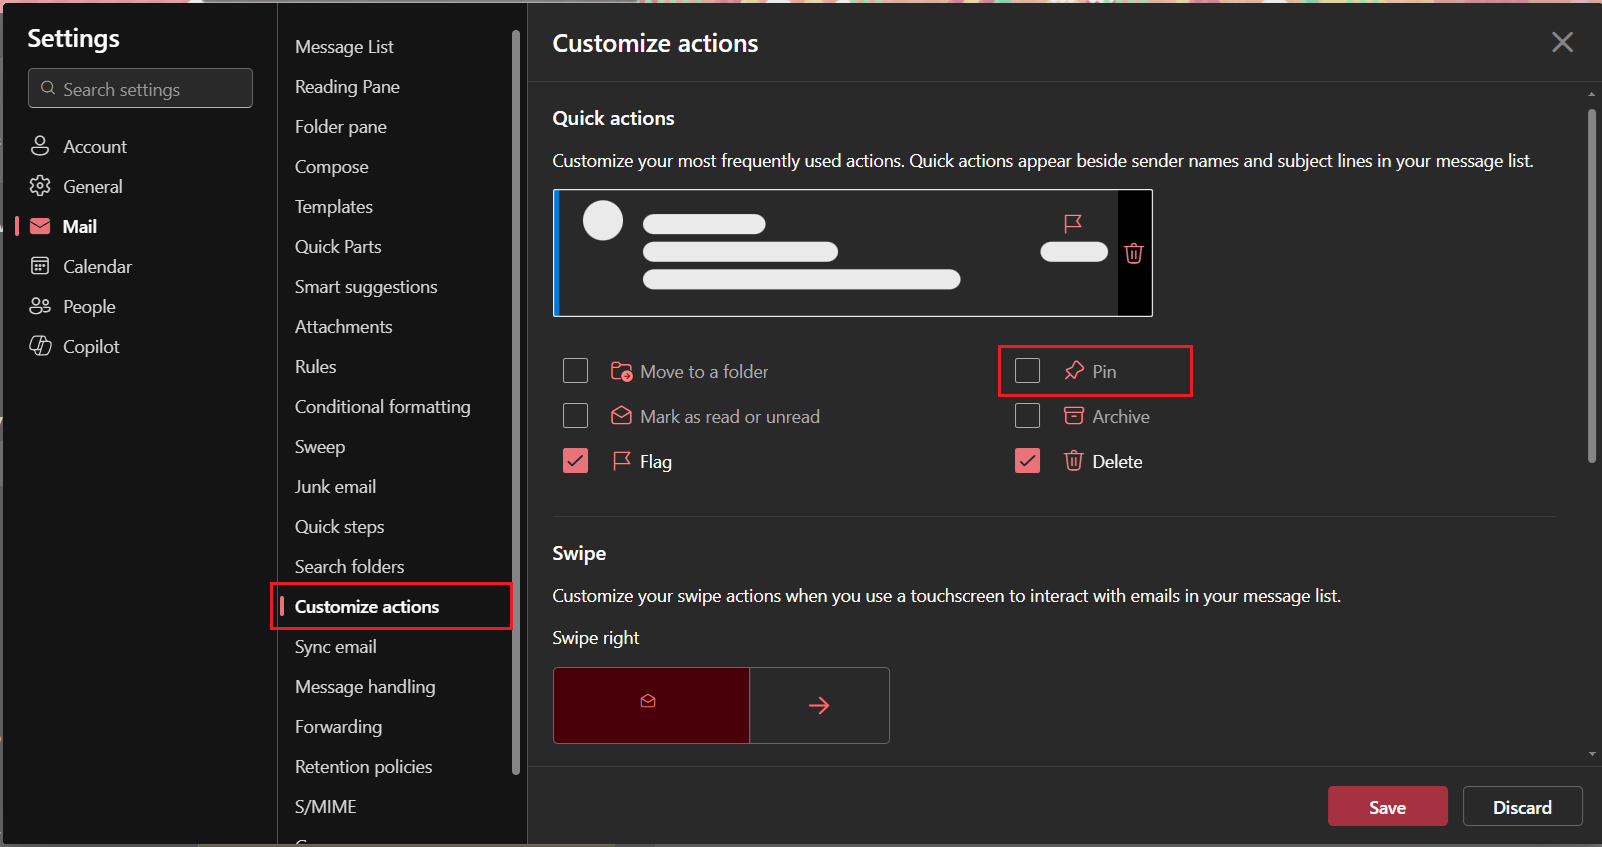This screenshot has height=847, width=1602.
Task: Enable the Move to a folder checkbox
Action: coord(576,371)
